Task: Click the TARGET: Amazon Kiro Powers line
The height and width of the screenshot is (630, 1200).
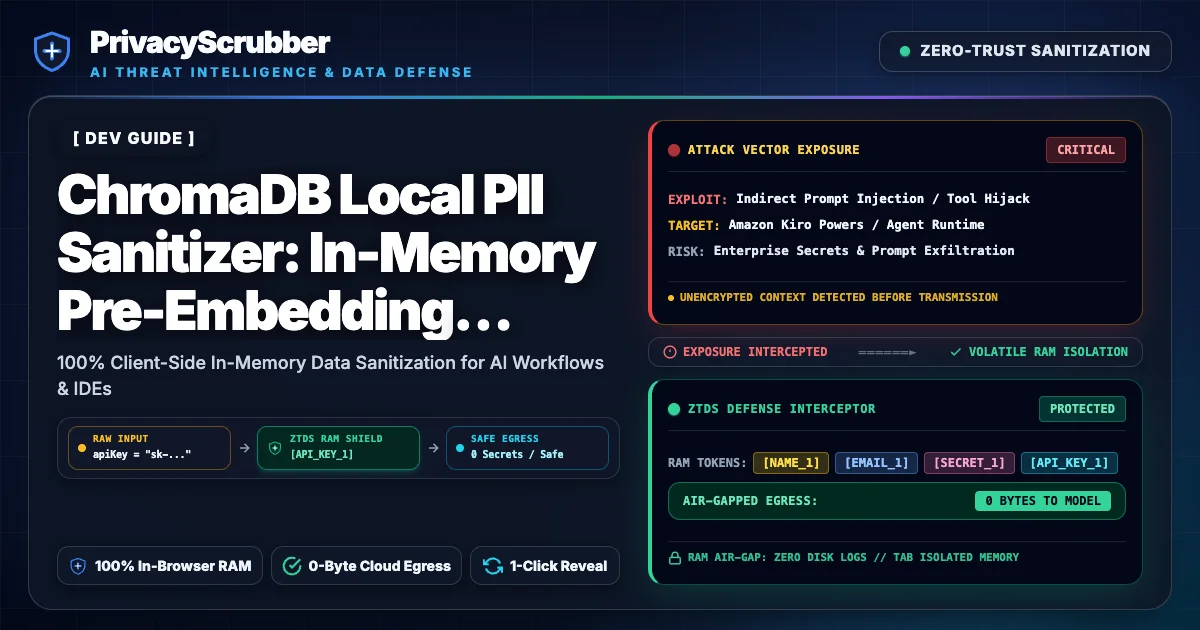Action: (826, 225)
